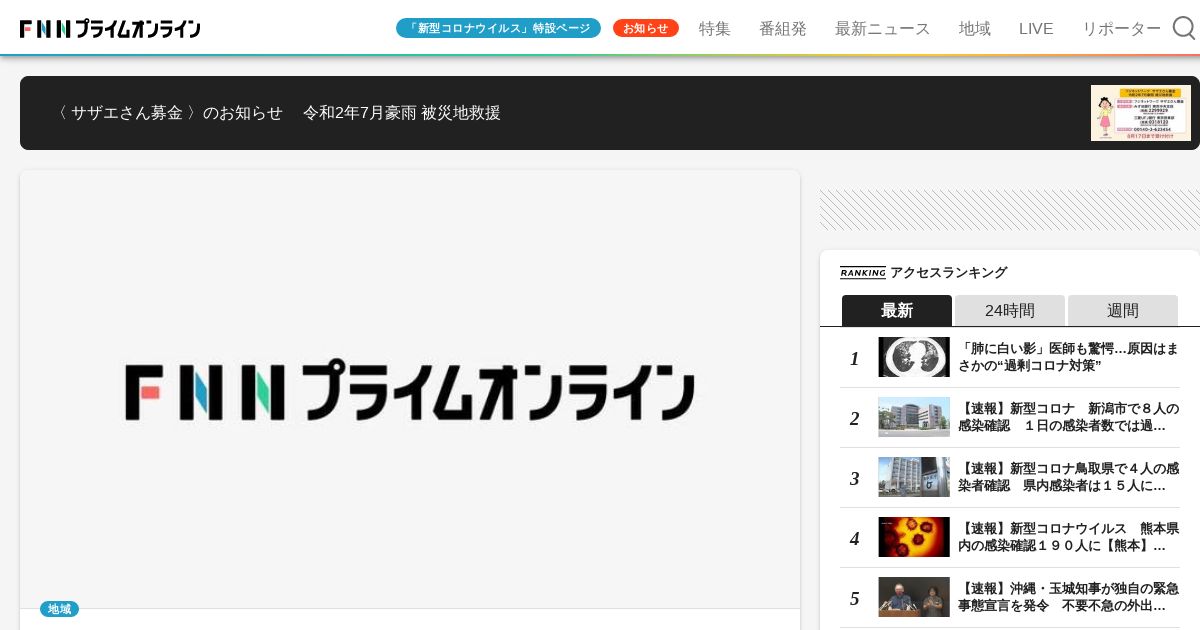Switch ranking to the 週間 tab
The image size is (1200, 630).
click(x=1123, y=310)
